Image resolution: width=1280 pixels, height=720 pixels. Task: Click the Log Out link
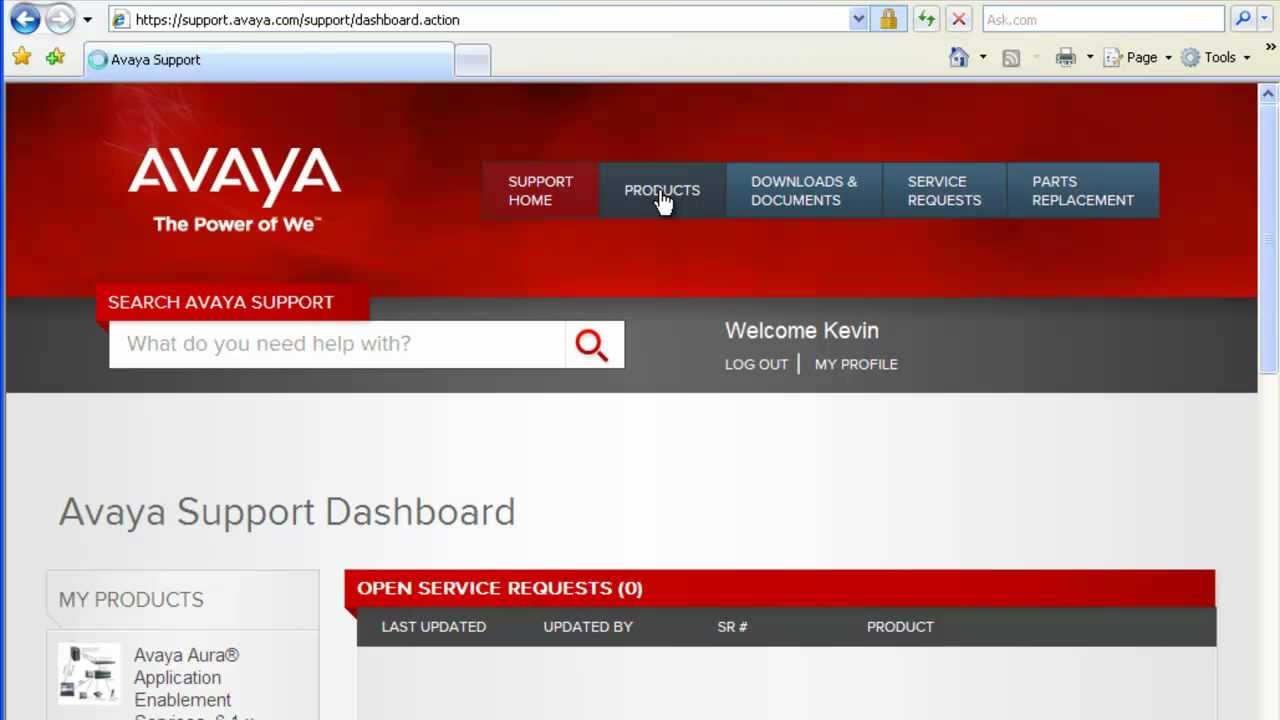(756, 364)
